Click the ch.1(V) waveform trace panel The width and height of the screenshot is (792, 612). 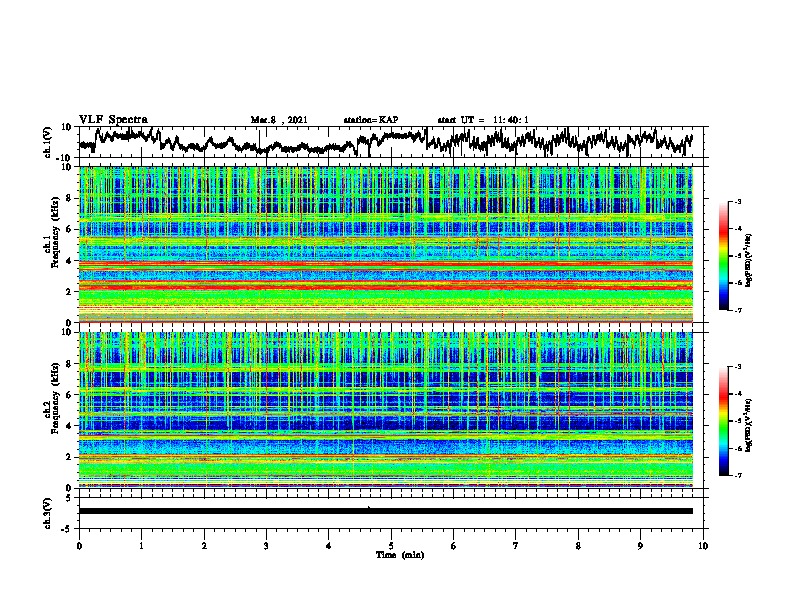click(x=393, y=142)
